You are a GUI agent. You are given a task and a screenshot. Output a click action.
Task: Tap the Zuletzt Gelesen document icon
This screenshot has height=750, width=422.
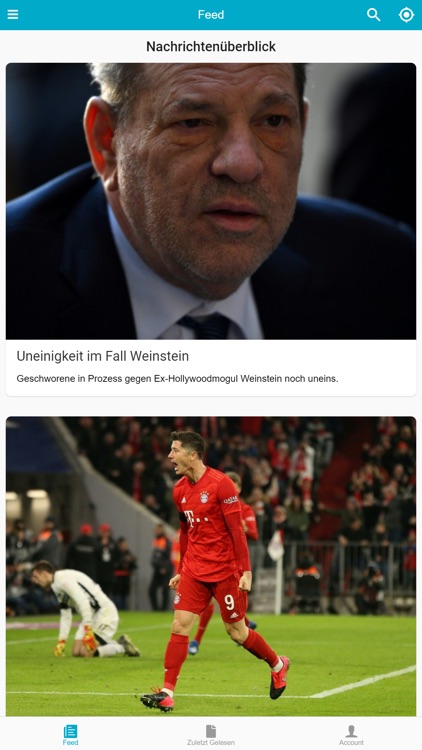click(211, 731)
